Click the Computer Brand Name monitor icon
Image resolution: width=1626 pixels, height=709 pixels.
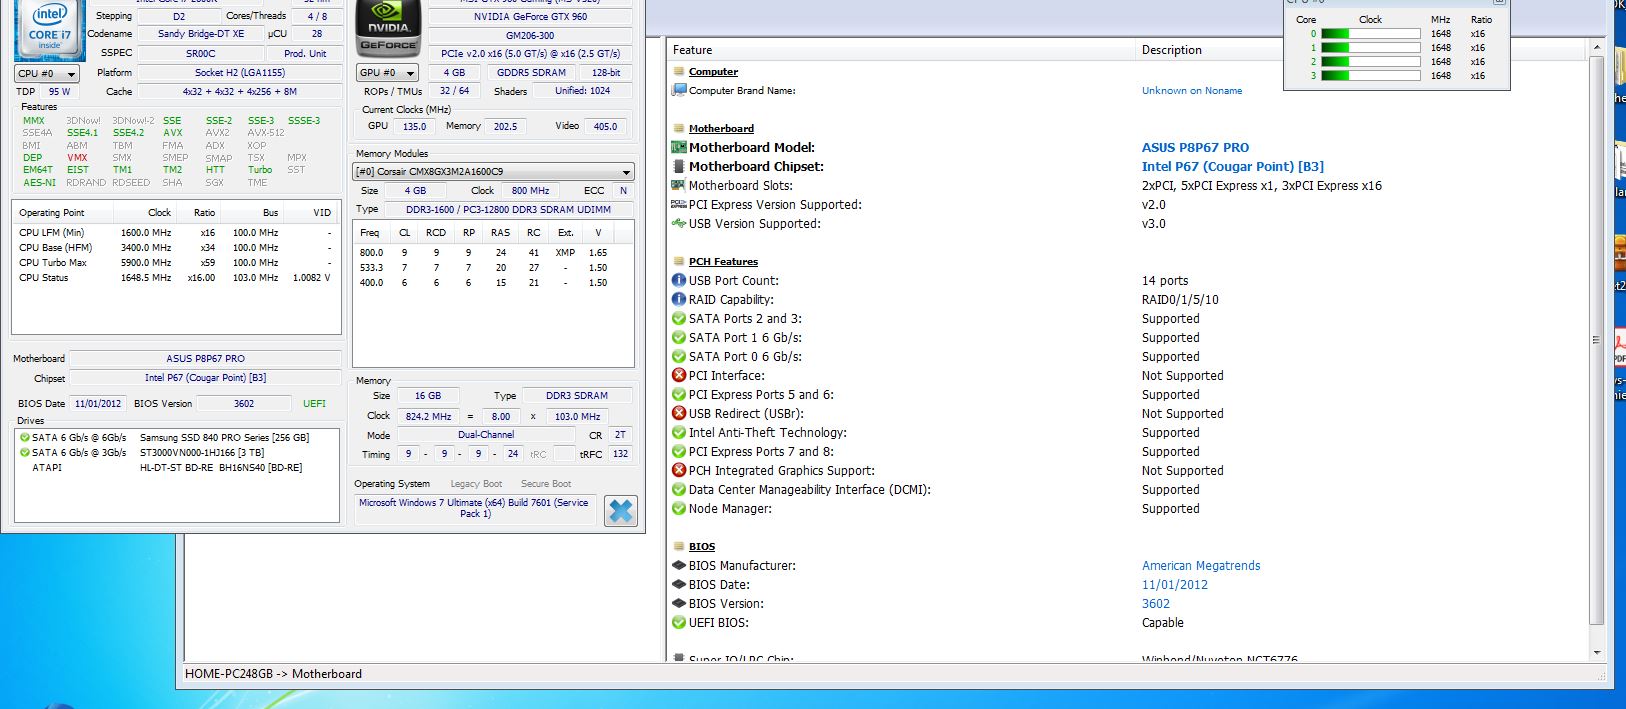(679, 90)
